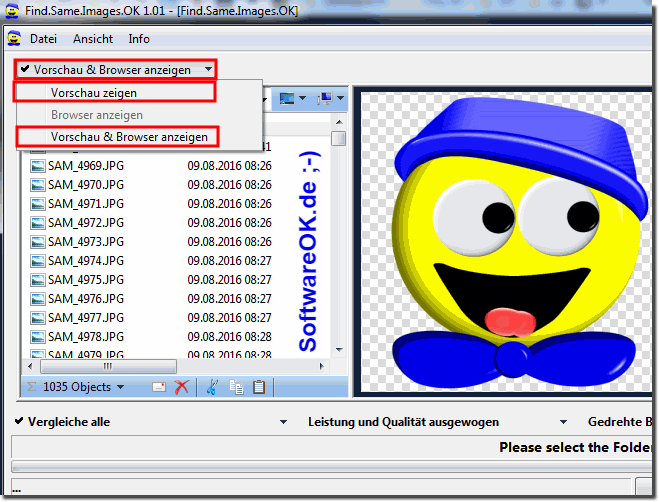Screen dimensions: 659x502
Task: Click the file list scroll down arrow
Action: [339, 350]
